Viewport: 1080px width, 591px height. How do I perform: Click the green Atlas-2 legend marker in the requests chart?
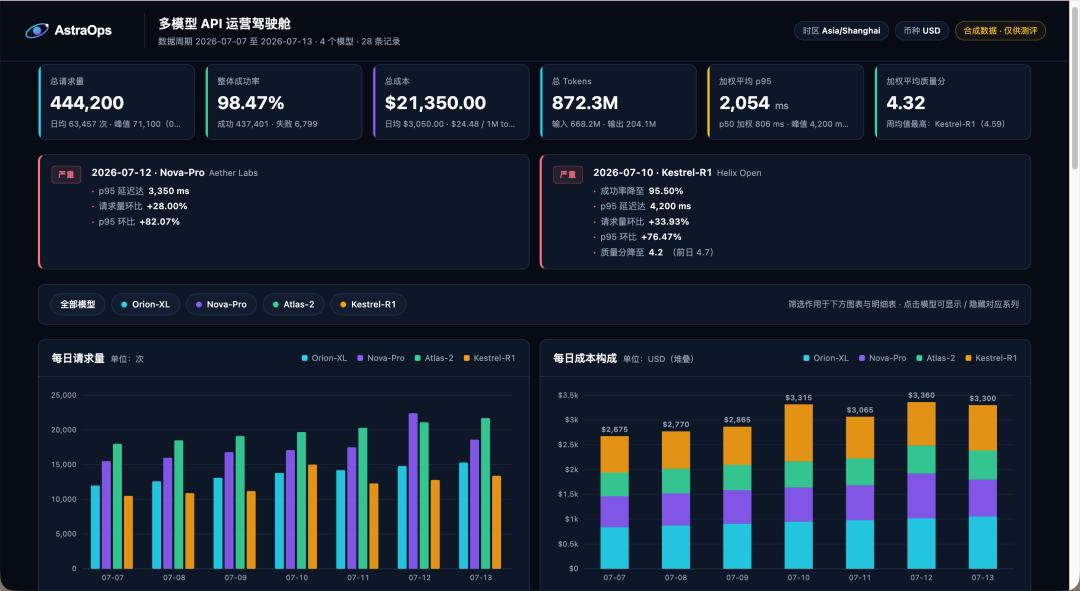[x=417, y=358]
